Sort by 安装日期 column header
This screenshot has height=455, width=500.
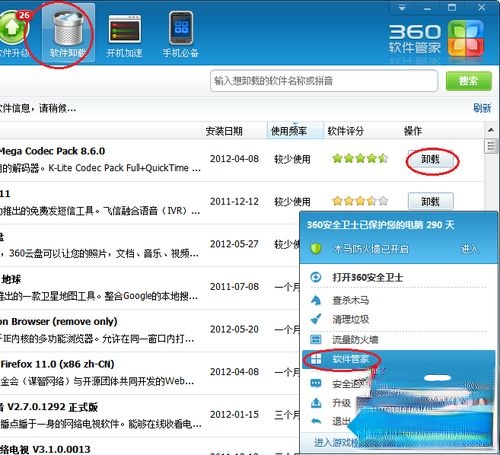[224, 131]
